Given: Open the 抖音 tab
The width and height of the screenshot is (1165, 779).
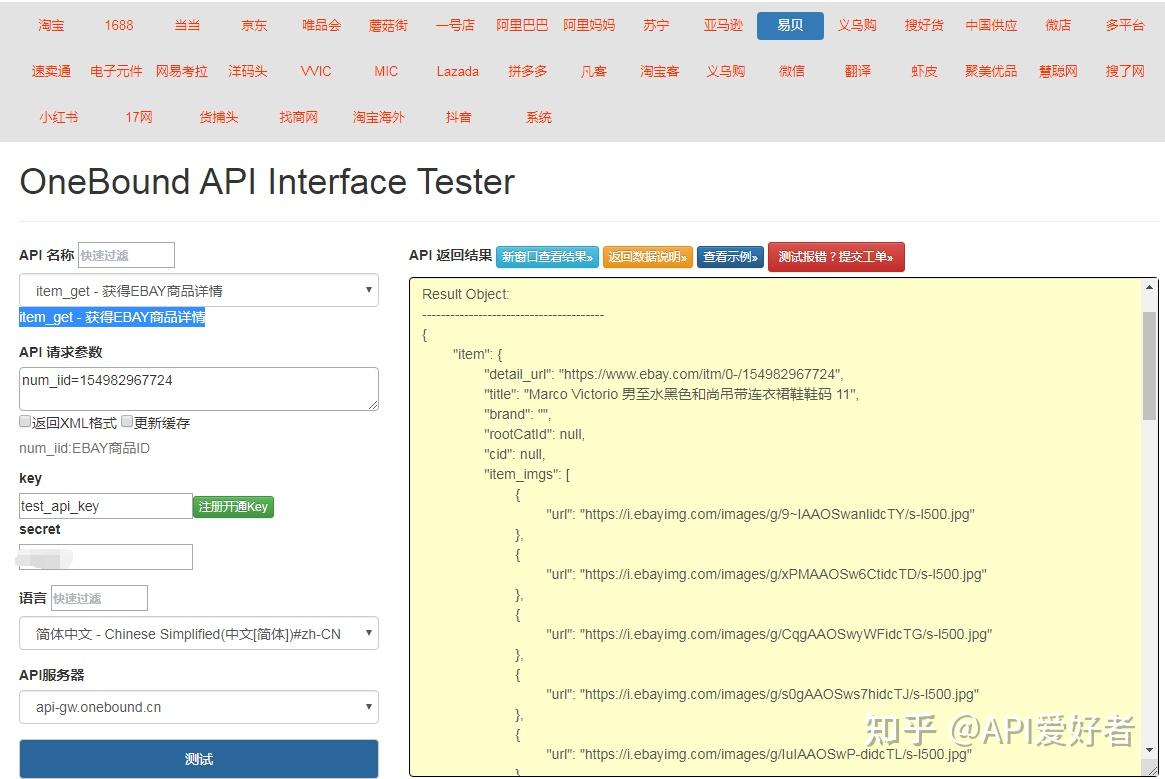Looking at the screenshot, I should [x=458, y=117].
